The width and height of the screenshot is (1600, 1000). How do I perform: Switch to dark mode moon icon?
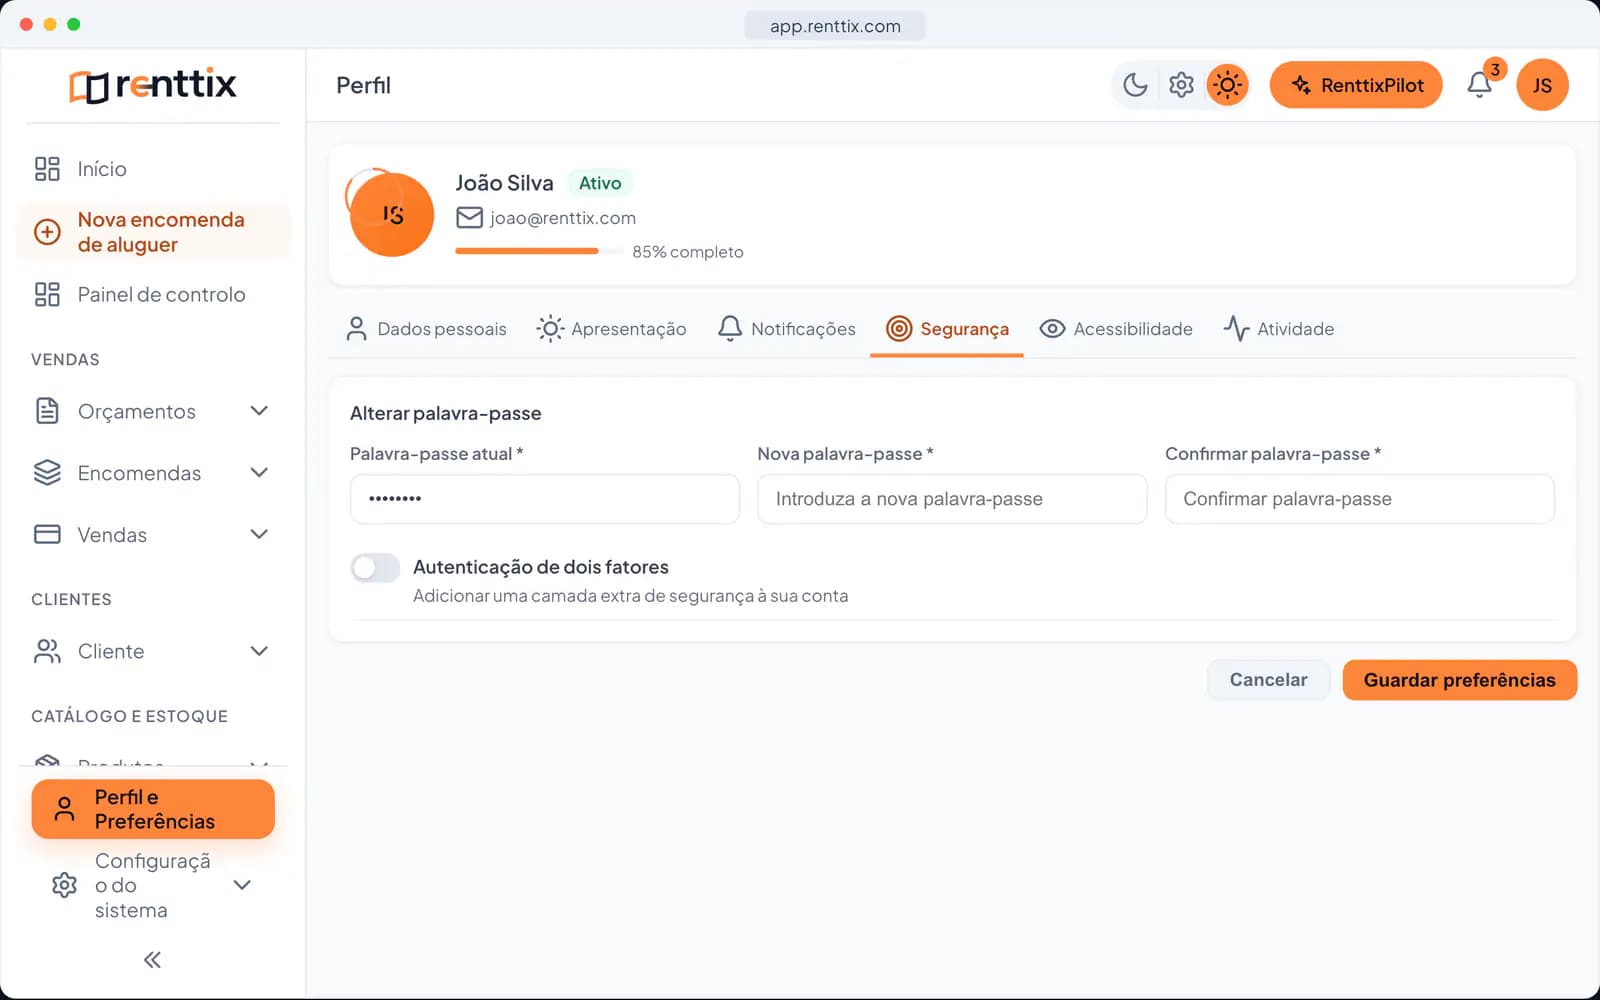tap(1135, 85)
